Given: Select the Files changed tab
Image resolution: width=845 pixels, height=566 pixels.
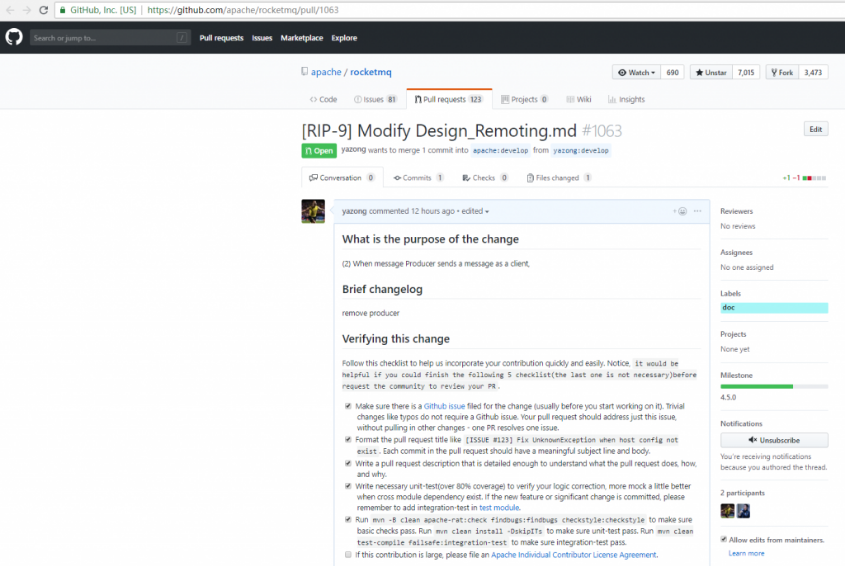Looking at the screenshot, I should pyautogui.click(x=558, y=178).
